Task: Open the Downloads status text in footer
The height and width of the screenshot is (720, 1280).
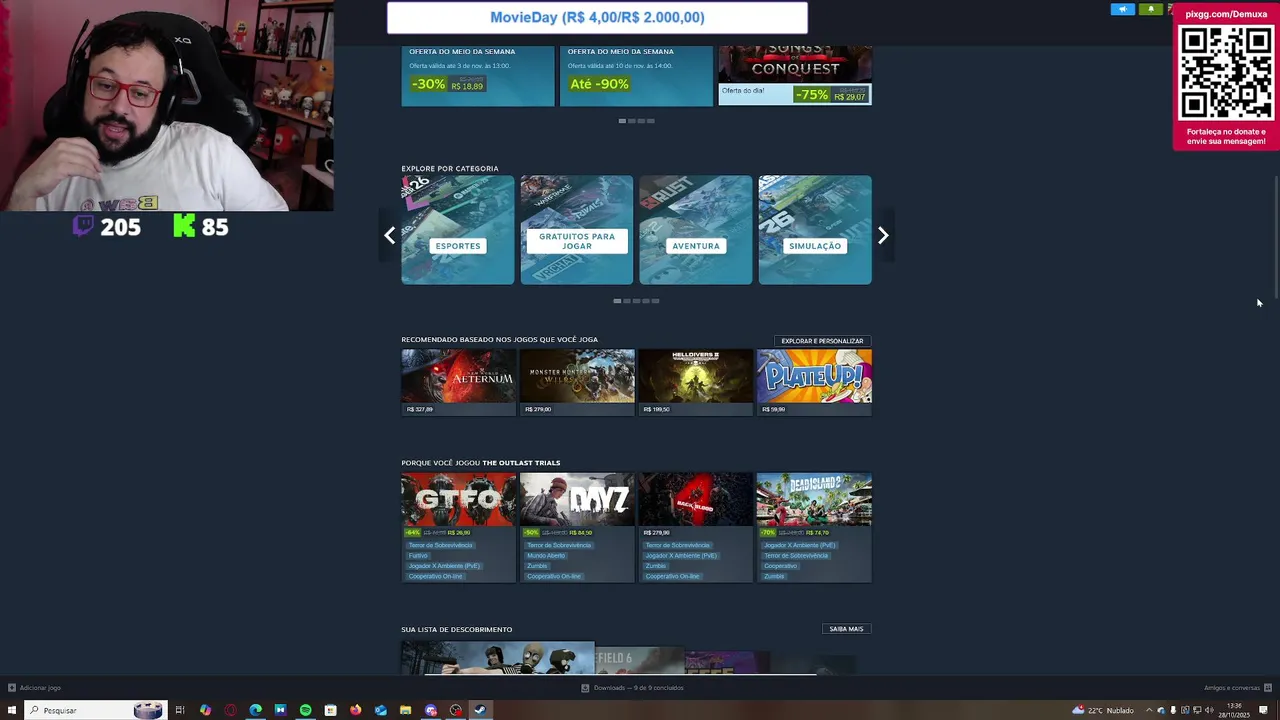Action: pyautogui.click(x=639, y=688)
